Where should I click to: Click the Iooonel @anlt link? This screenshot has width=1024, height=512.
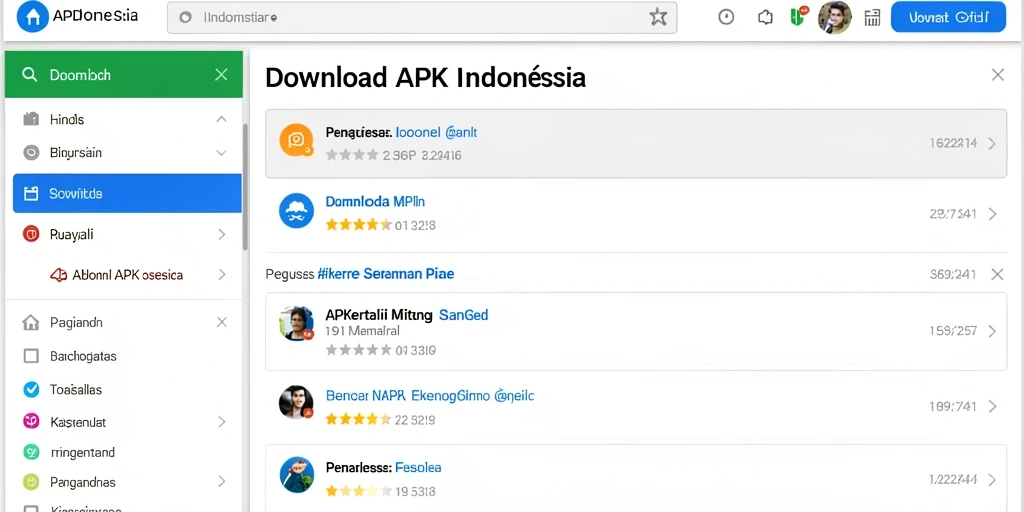(436, 132)
